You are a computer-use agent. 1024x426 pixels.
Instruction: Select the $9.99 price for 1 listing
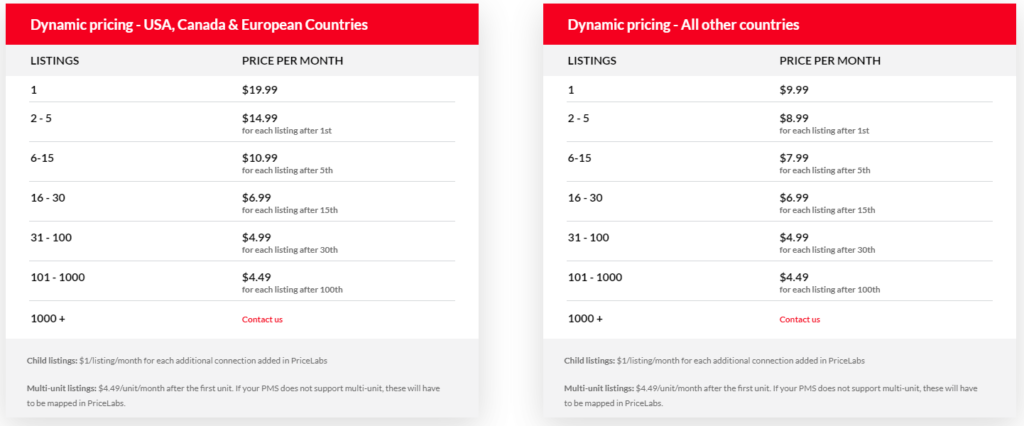(793, 90)
